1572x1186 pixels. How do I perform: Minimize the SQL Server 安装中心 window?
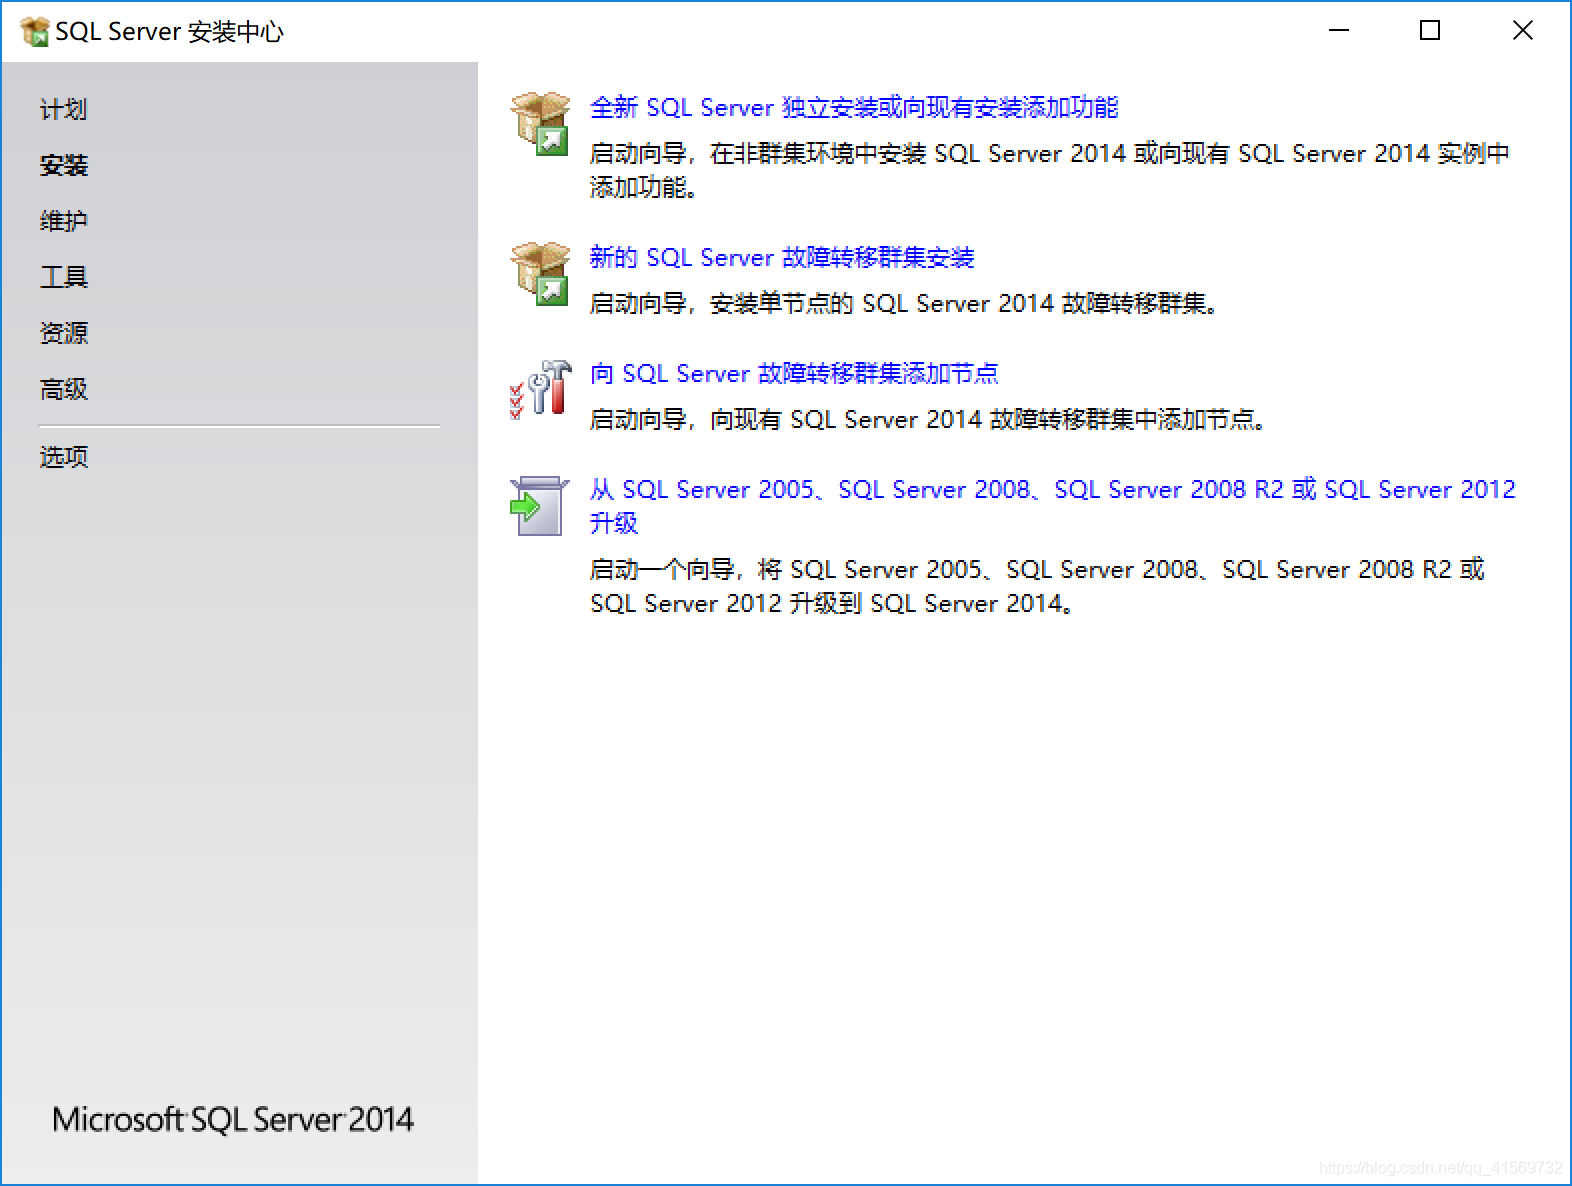pos(1339,31)
